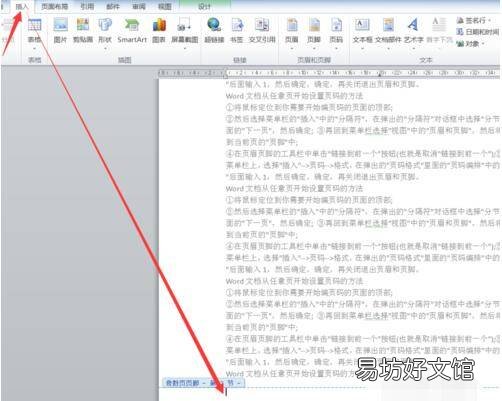Click the blue footer section label tag
502x401 pixels.
203,383
